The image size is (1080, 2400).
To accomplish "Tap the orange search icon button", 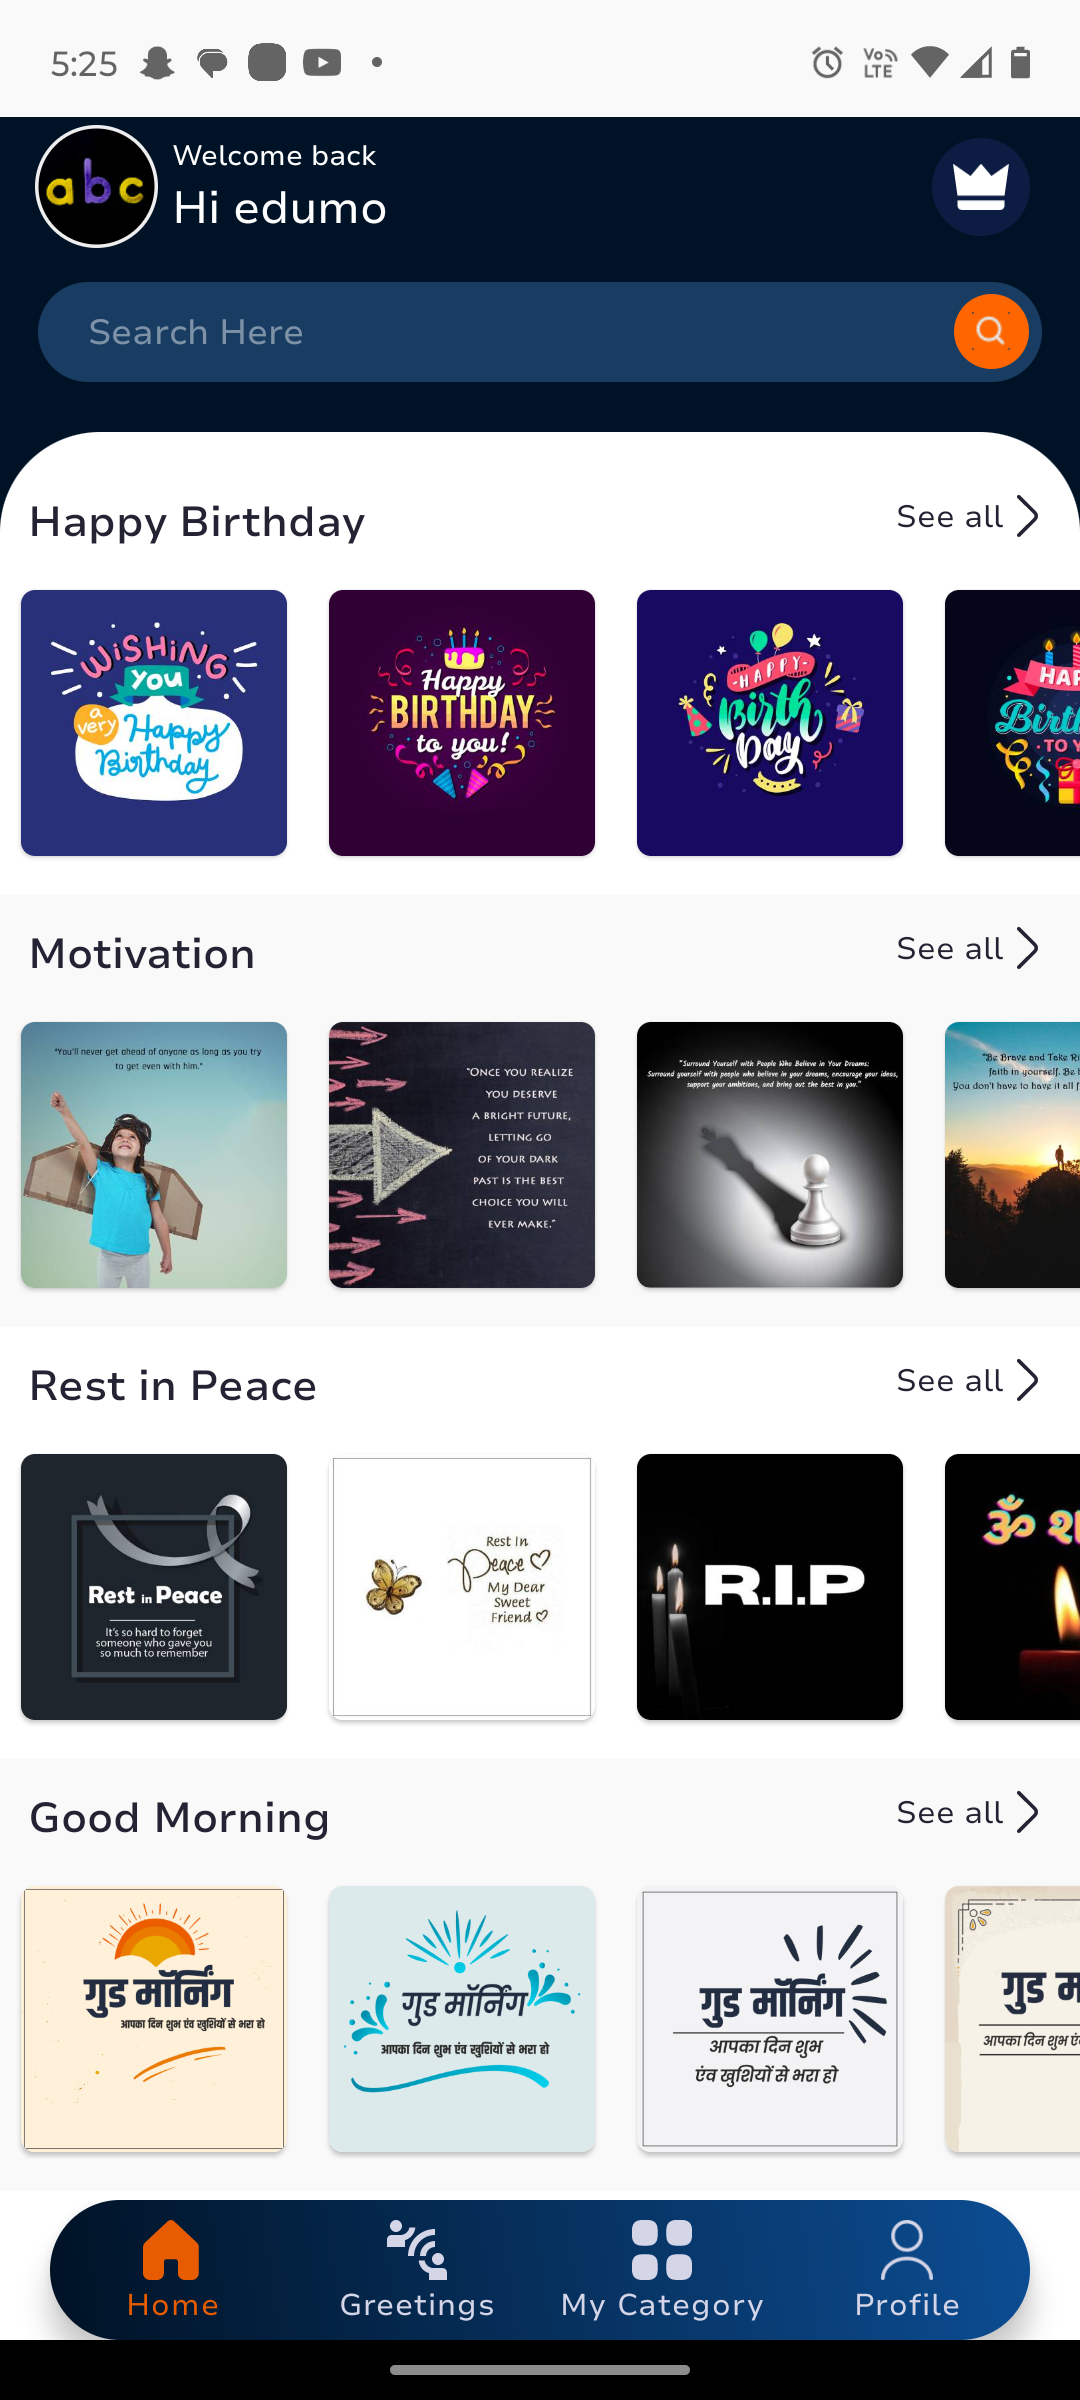I will [x=991, y=331].
